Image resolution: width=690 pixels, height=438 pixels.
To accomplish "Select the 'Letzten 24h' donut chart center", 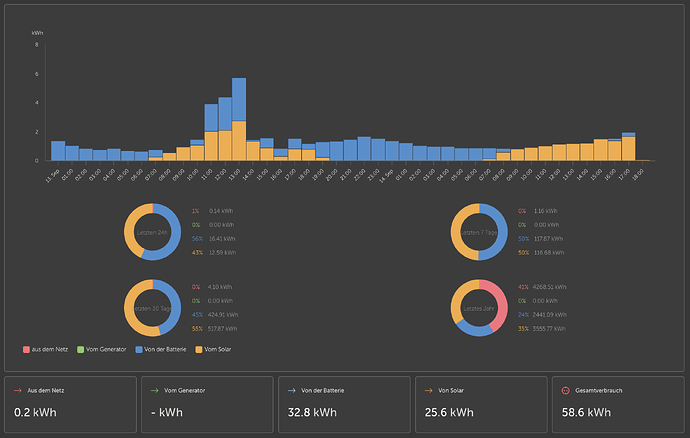I will point(152,232).
